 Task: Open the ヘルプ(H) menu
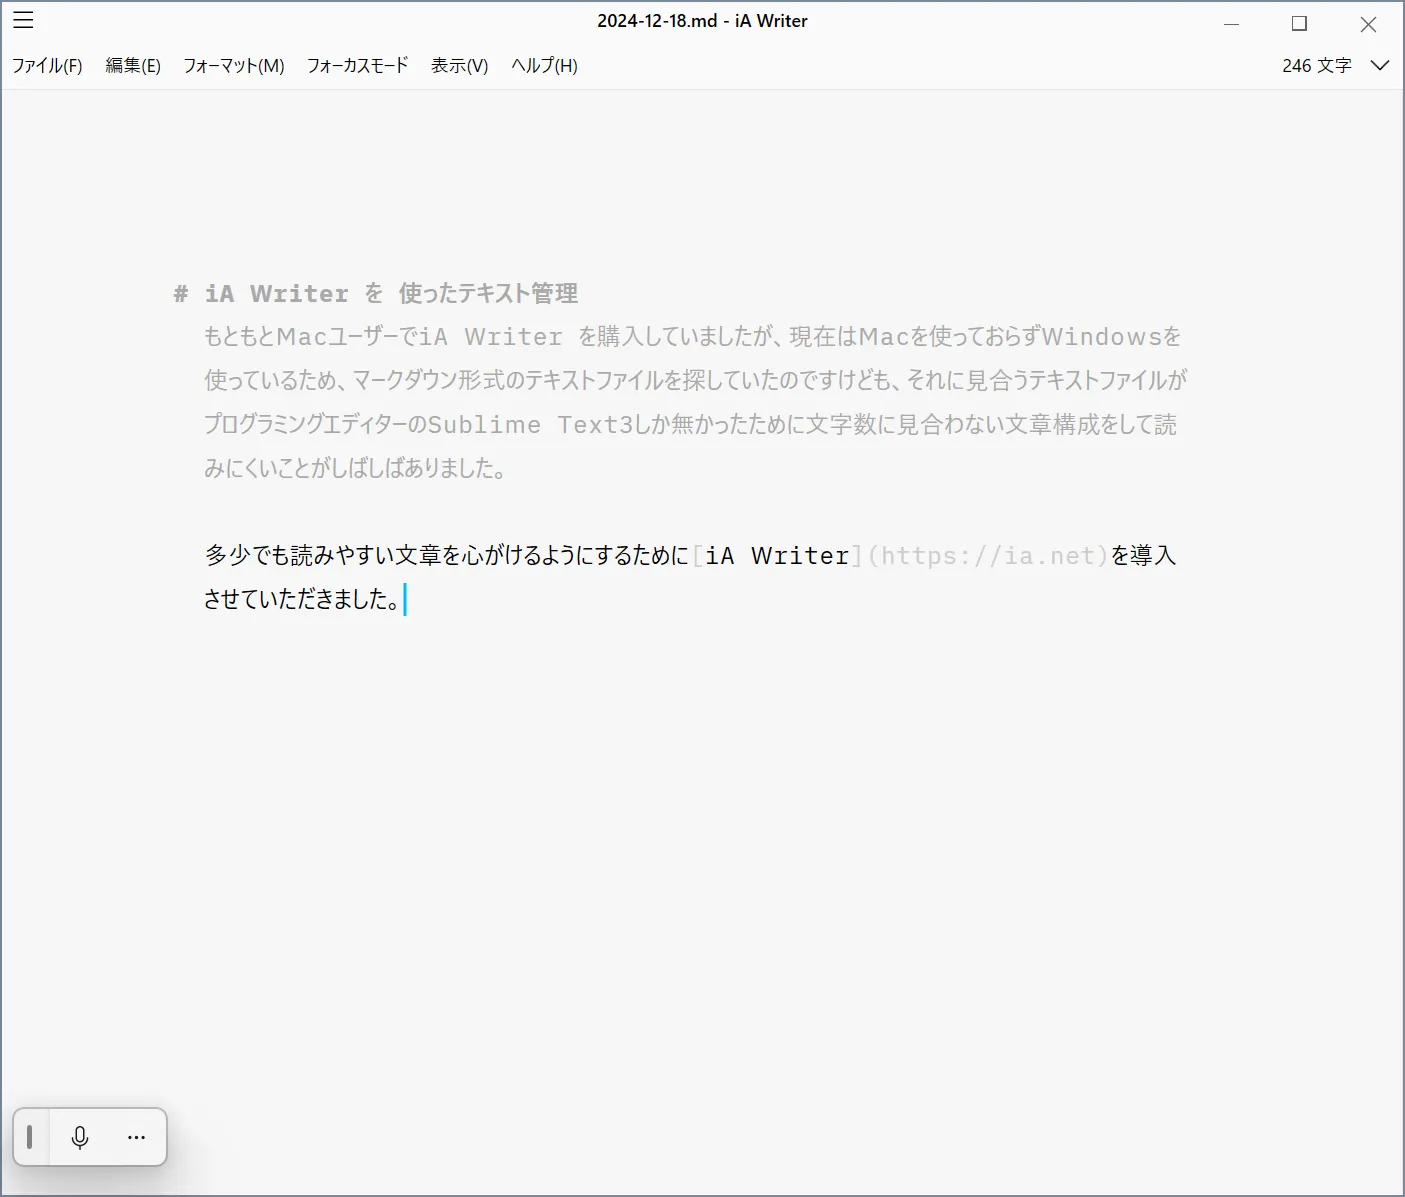tap(544, 66)
